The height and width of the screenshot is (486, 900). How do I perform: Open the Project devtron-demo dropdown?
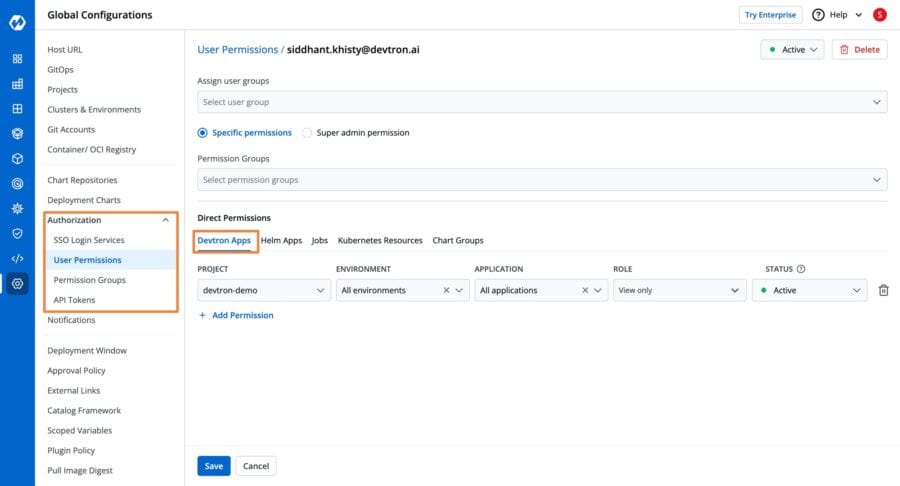click(x=264, y=290)
